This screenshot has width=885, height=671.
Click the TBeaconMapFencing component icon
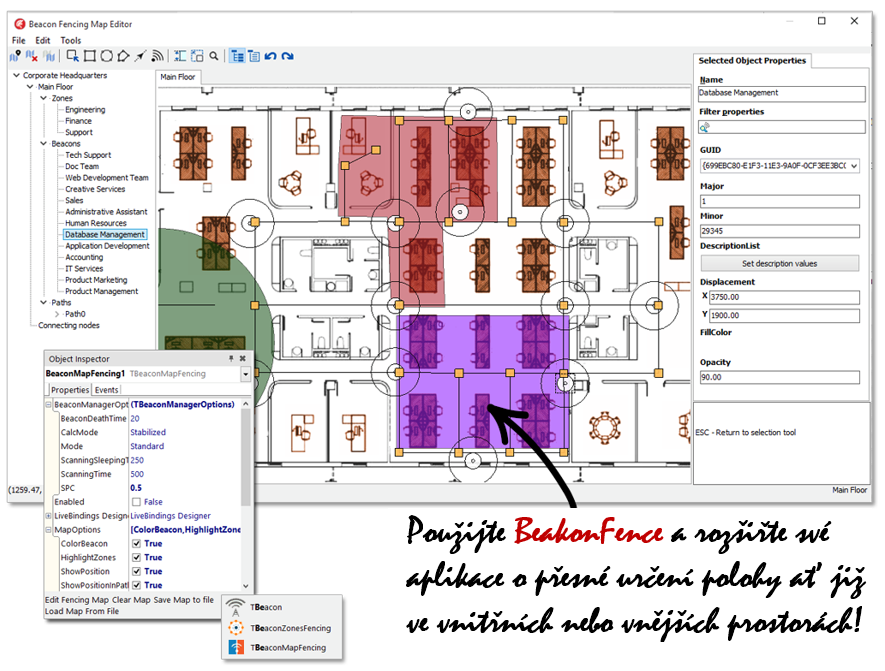(x=236, y=647)
